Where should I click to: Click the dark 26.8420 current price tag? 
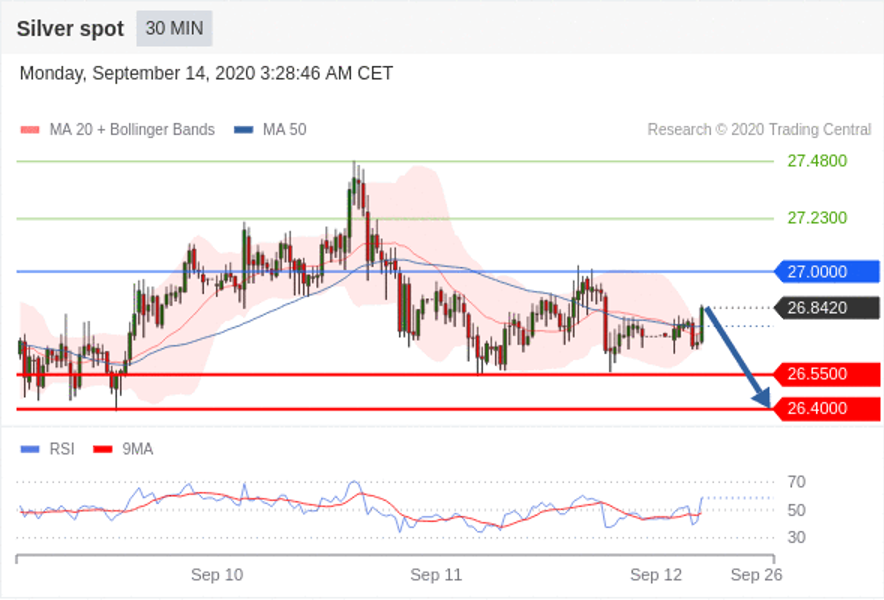826,308
